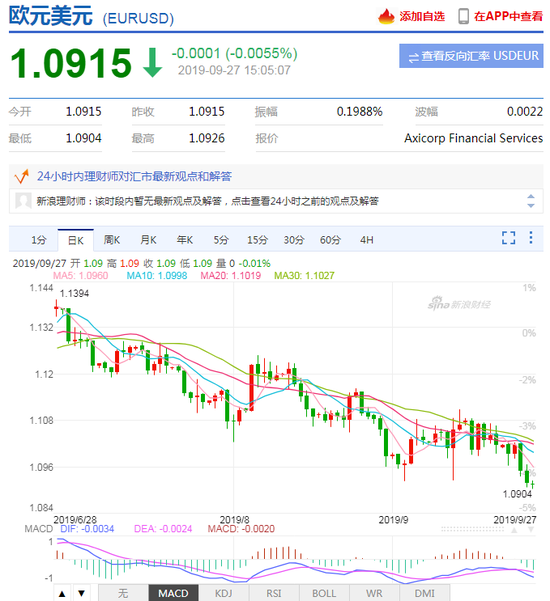Screen dimensions: 550x601
Task: Select the 年K chart tab
Action: (185, 240)
